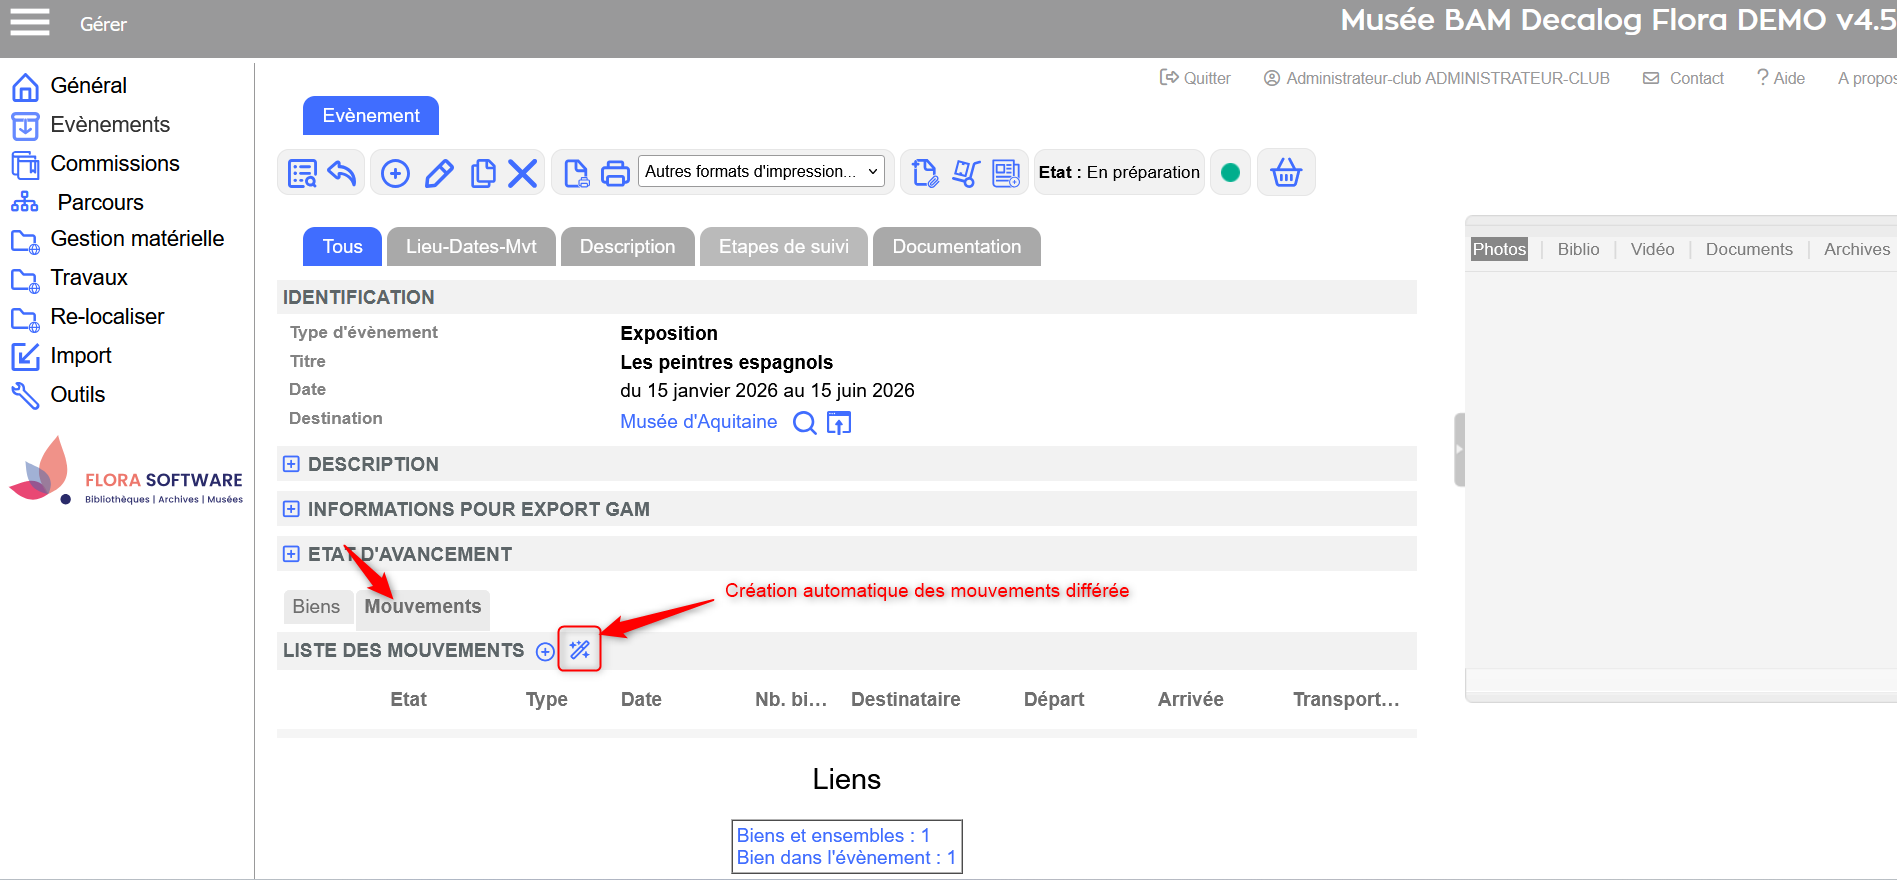
Task: Add item to basket icon
Action: click(x=1285, y=173)
